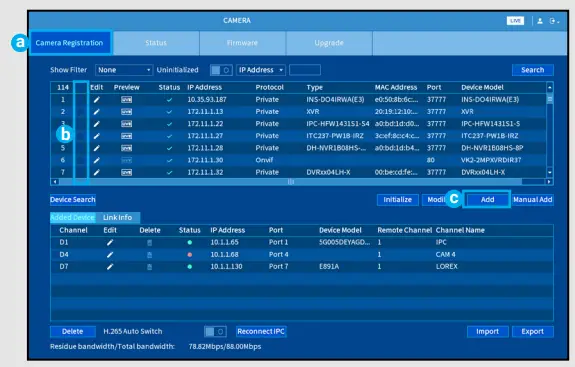Edit the Onvif device 172.11.1.30
The width and height of the screenshot is (575, 367).
click(96, 160)
